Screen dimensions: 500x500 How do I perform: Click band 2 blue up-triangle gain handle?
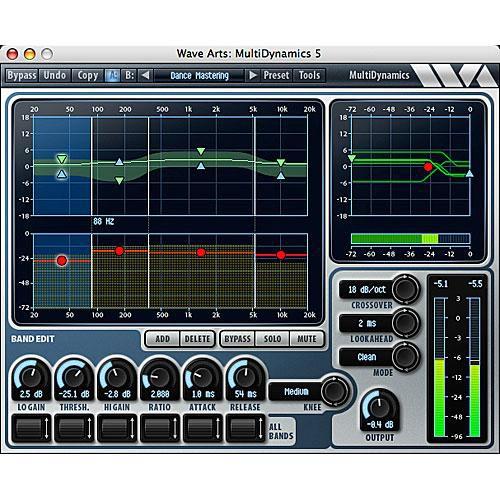click(x=119, y=162)
